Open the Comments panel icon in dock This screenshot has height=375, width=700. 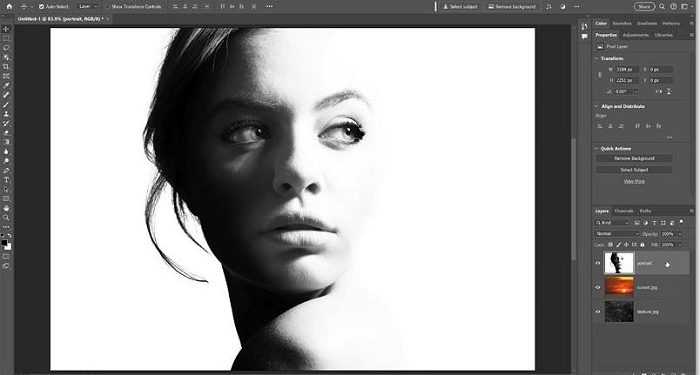584,37
